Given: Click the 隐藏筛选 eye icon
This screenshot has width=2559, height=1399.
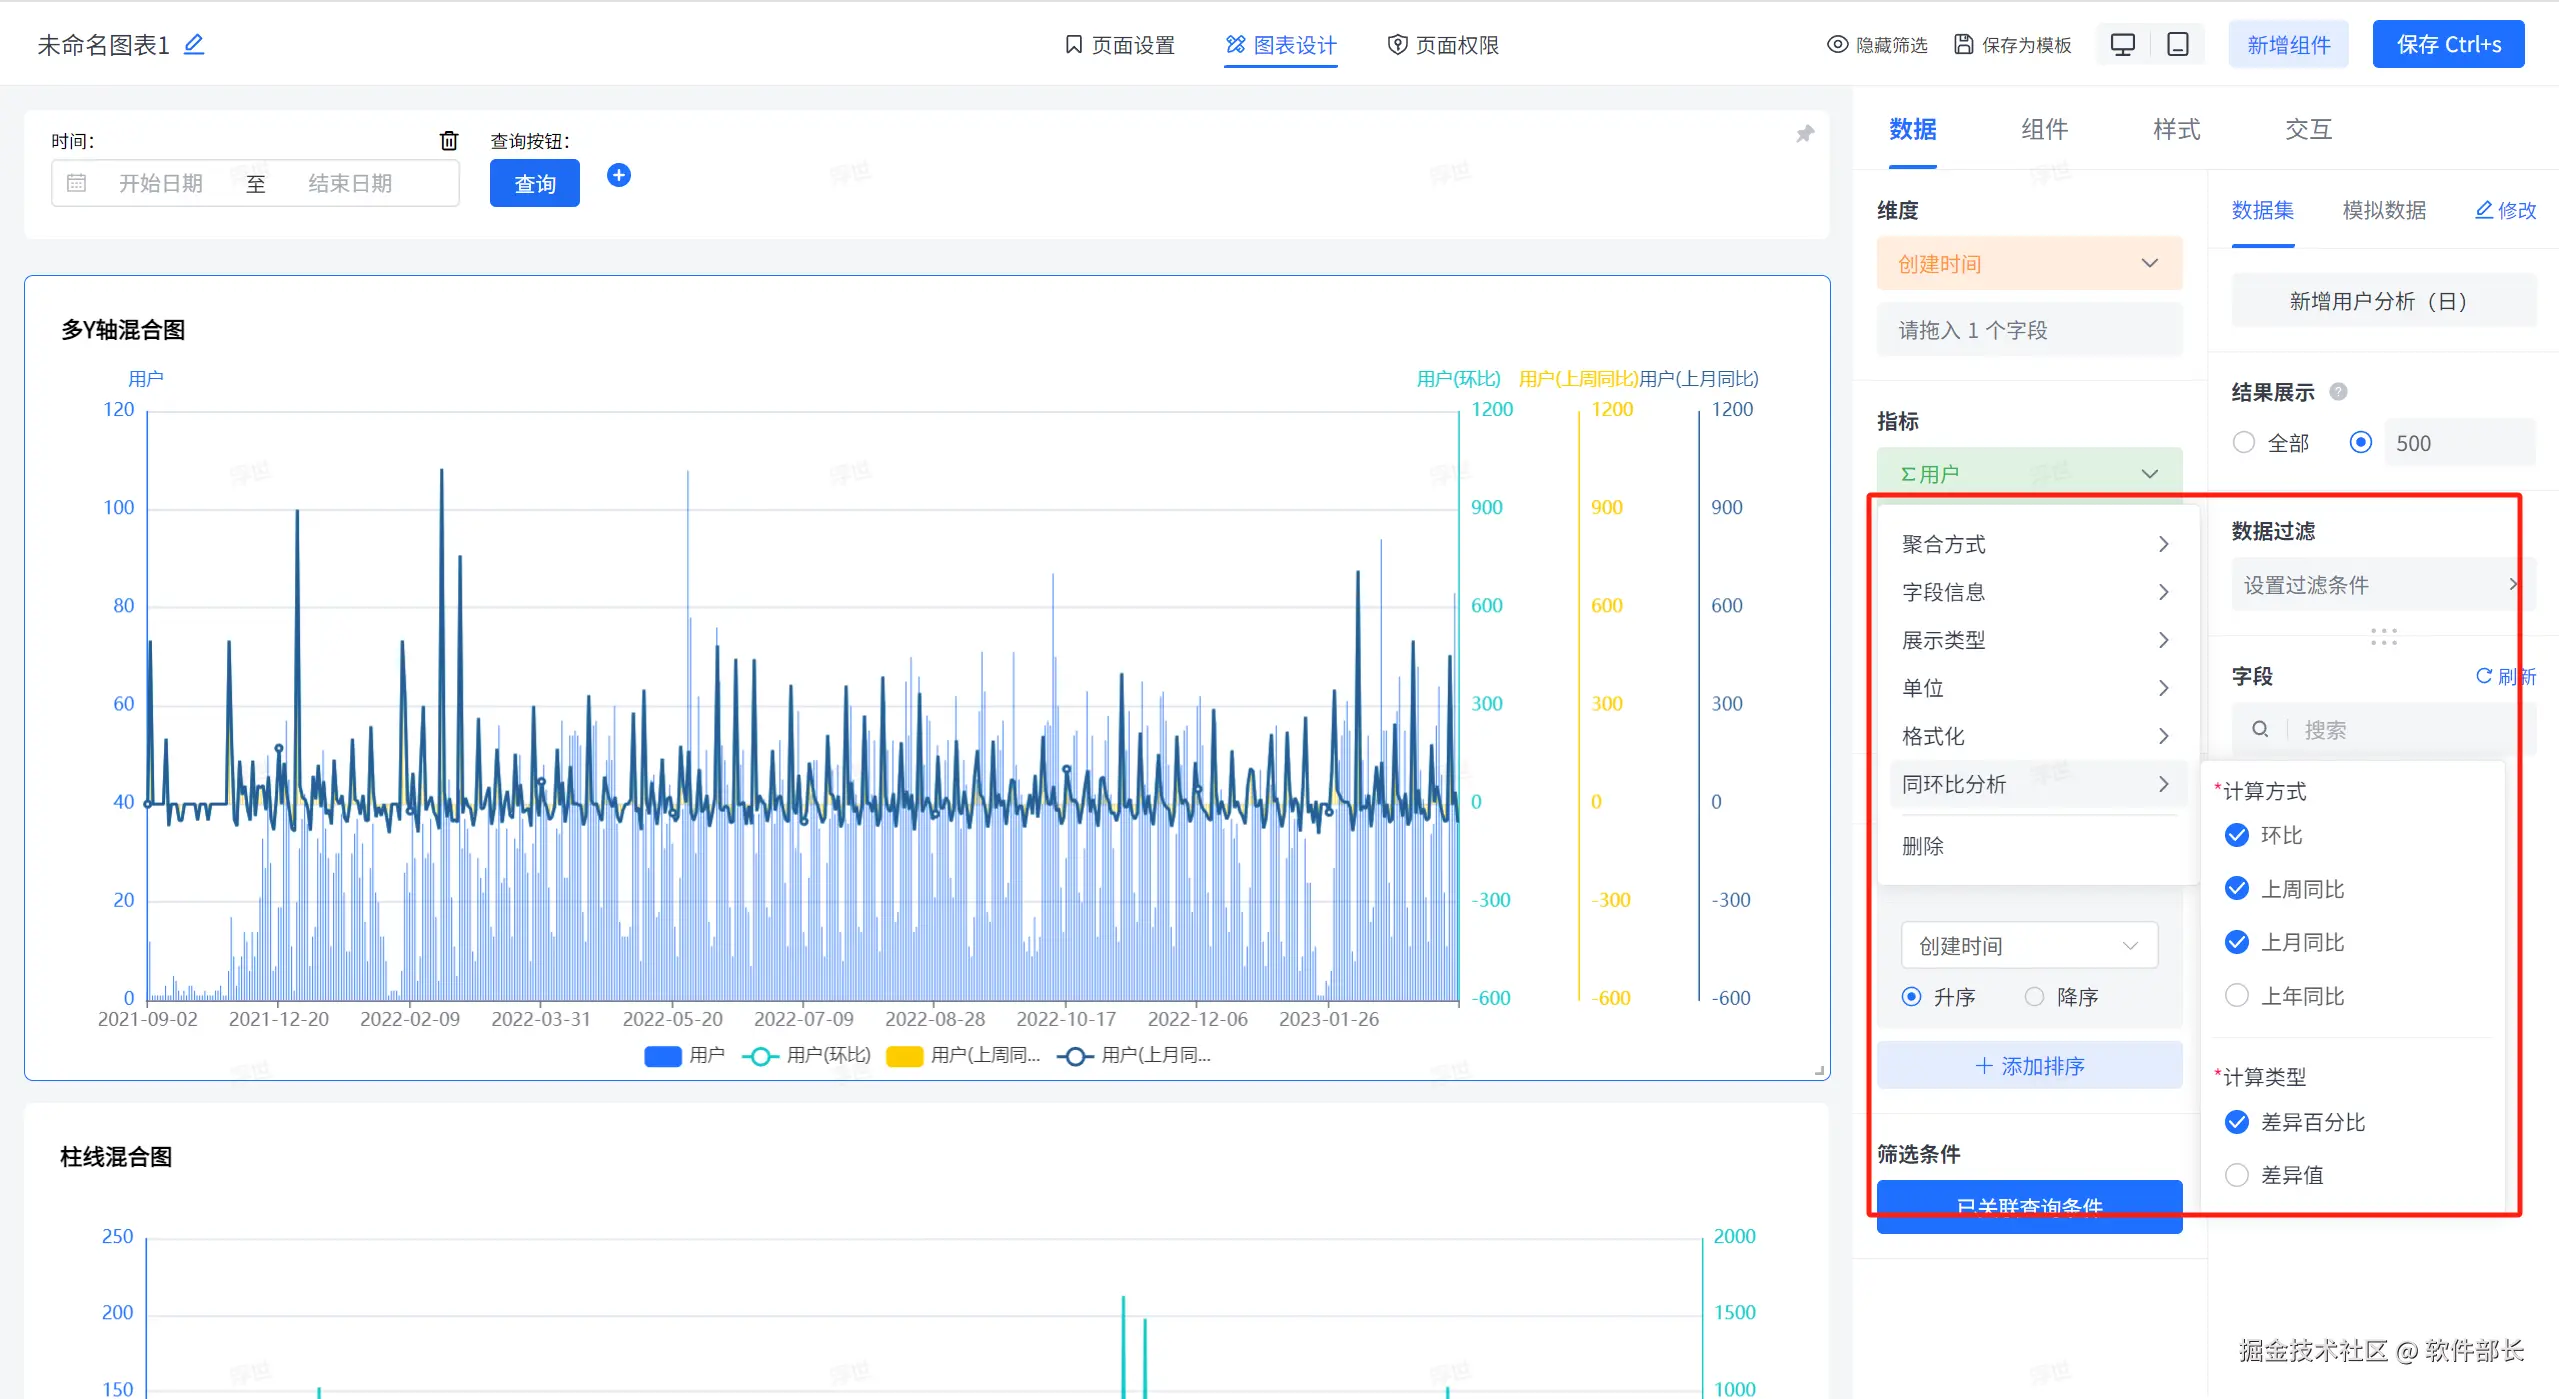Looking at the screenshot, I should coord(1837,45).
